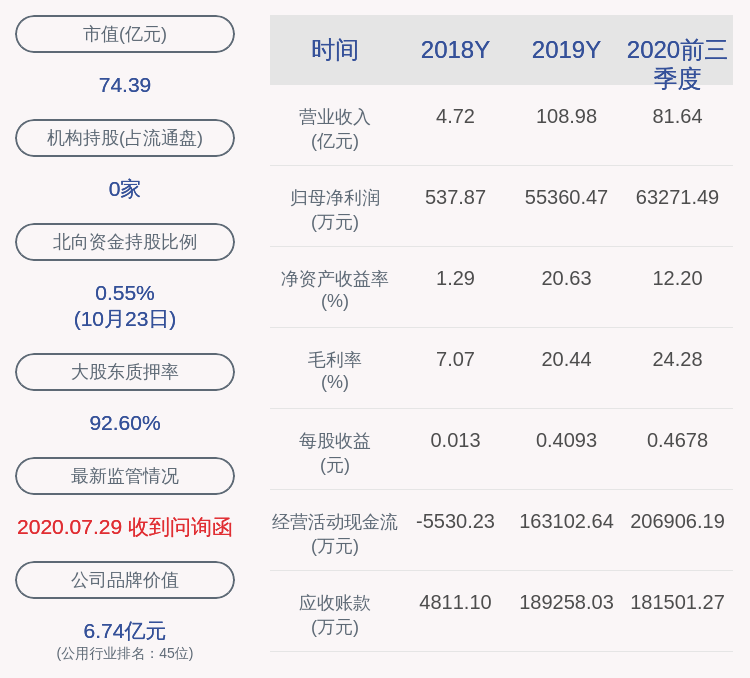
Task: Click the 经营活动现金流(万元) row label
Action: [335, 534]
